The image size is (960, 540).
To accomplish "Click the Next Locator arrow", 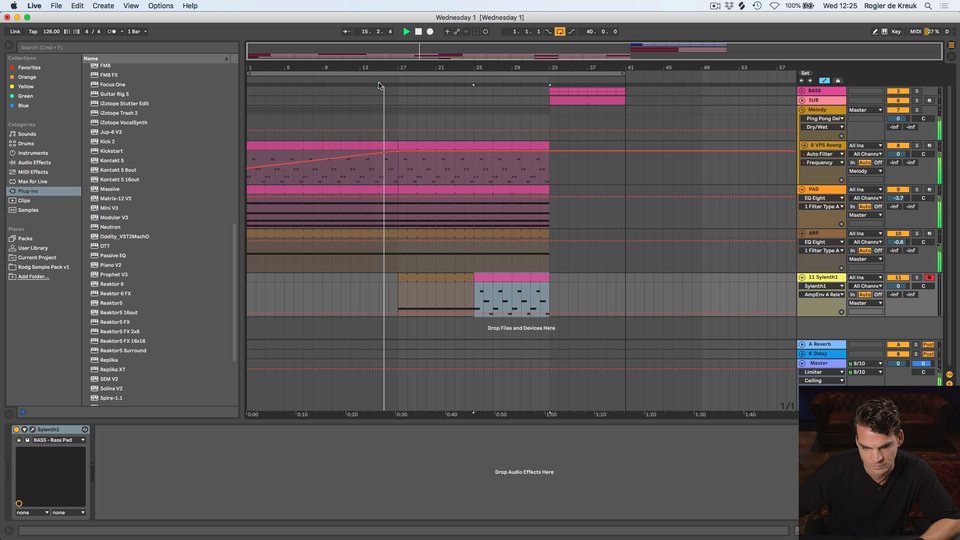I will click(810, 80).
